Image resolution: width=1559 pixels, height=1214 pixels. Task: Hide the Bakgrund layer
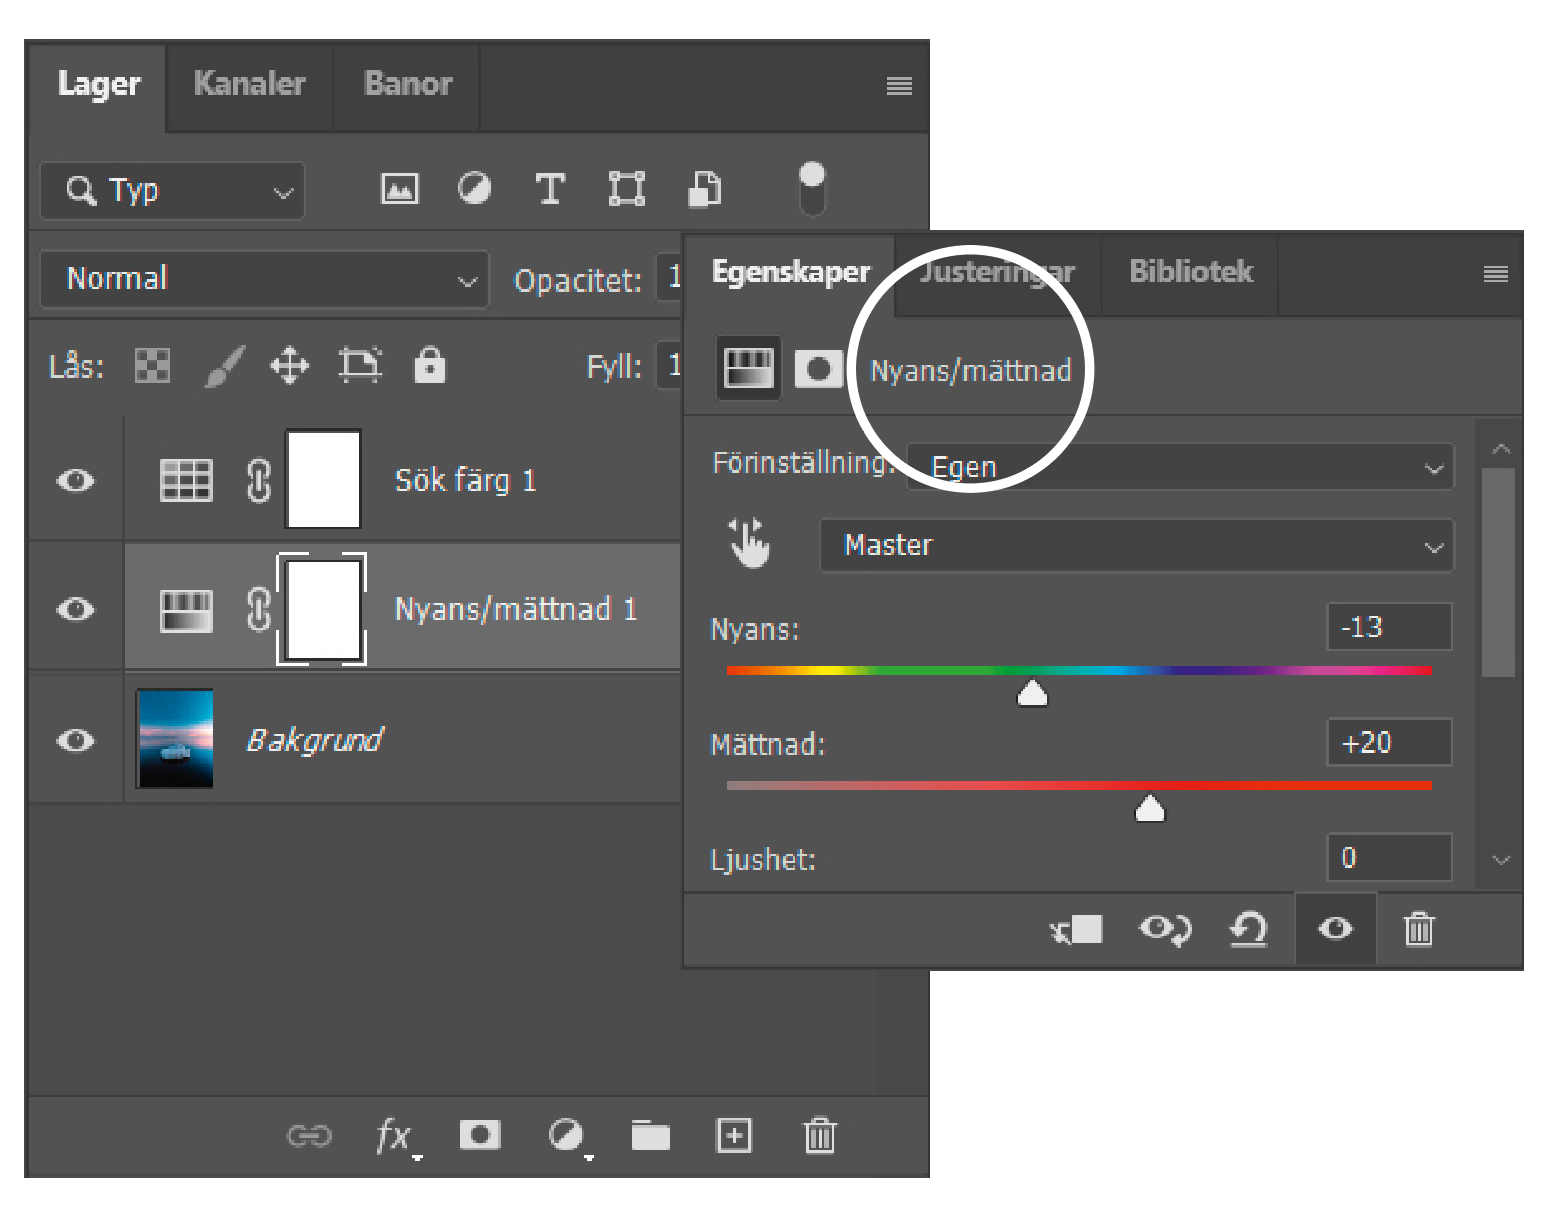coord(76,740)
